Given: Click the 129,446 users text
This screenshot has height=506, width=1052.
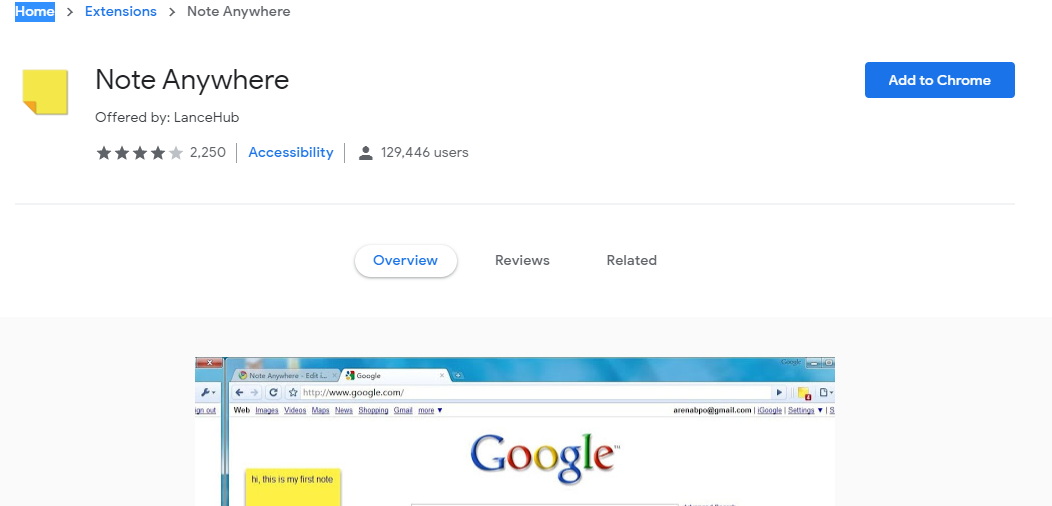Looking at the screenshot, I should 425,152.
